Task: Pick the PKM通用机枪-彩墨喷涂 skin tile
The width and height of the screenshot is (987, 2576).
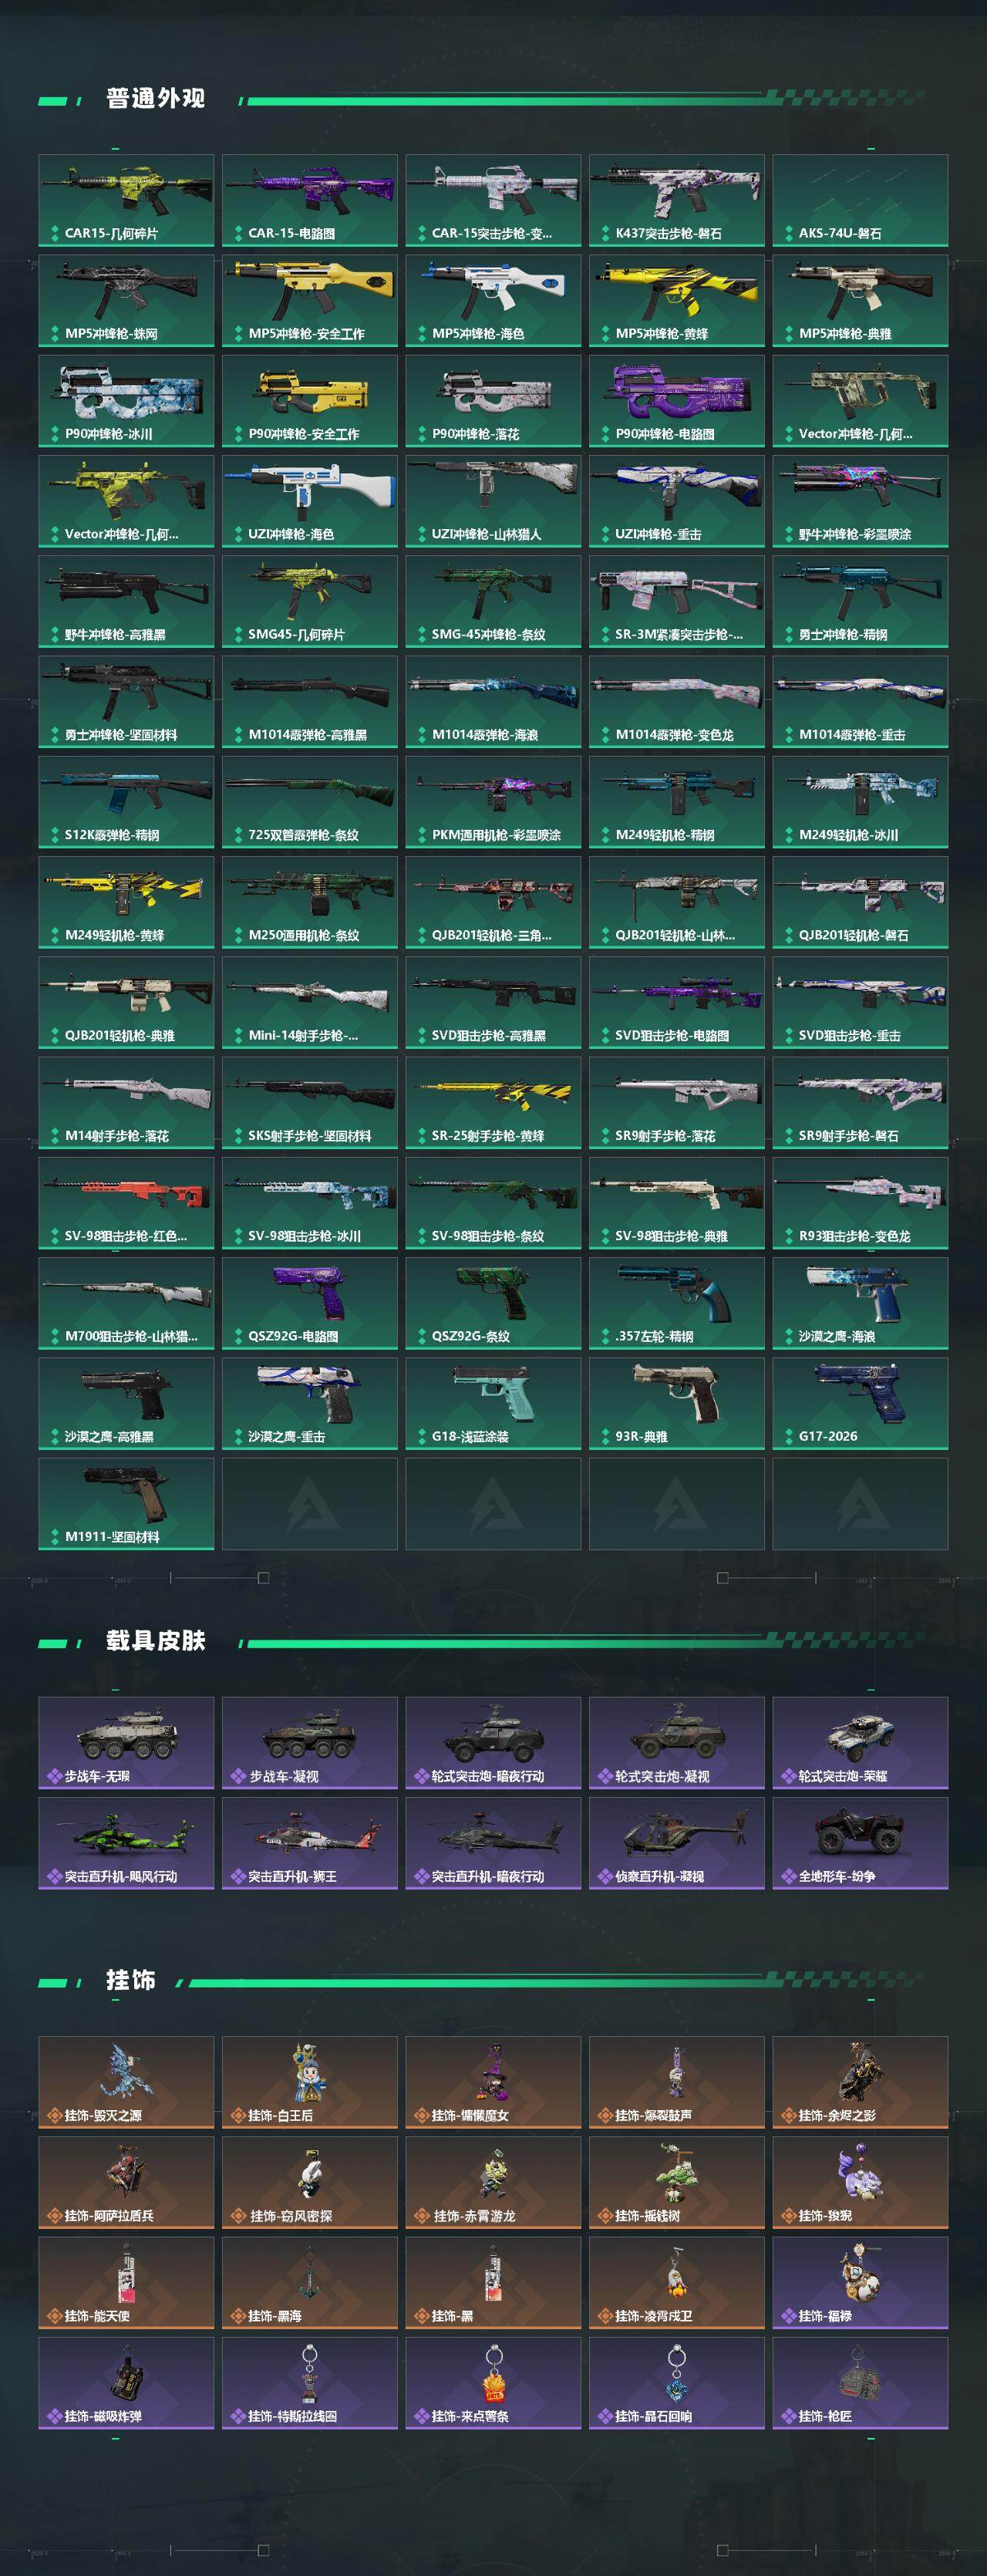Action: (493, 802)
